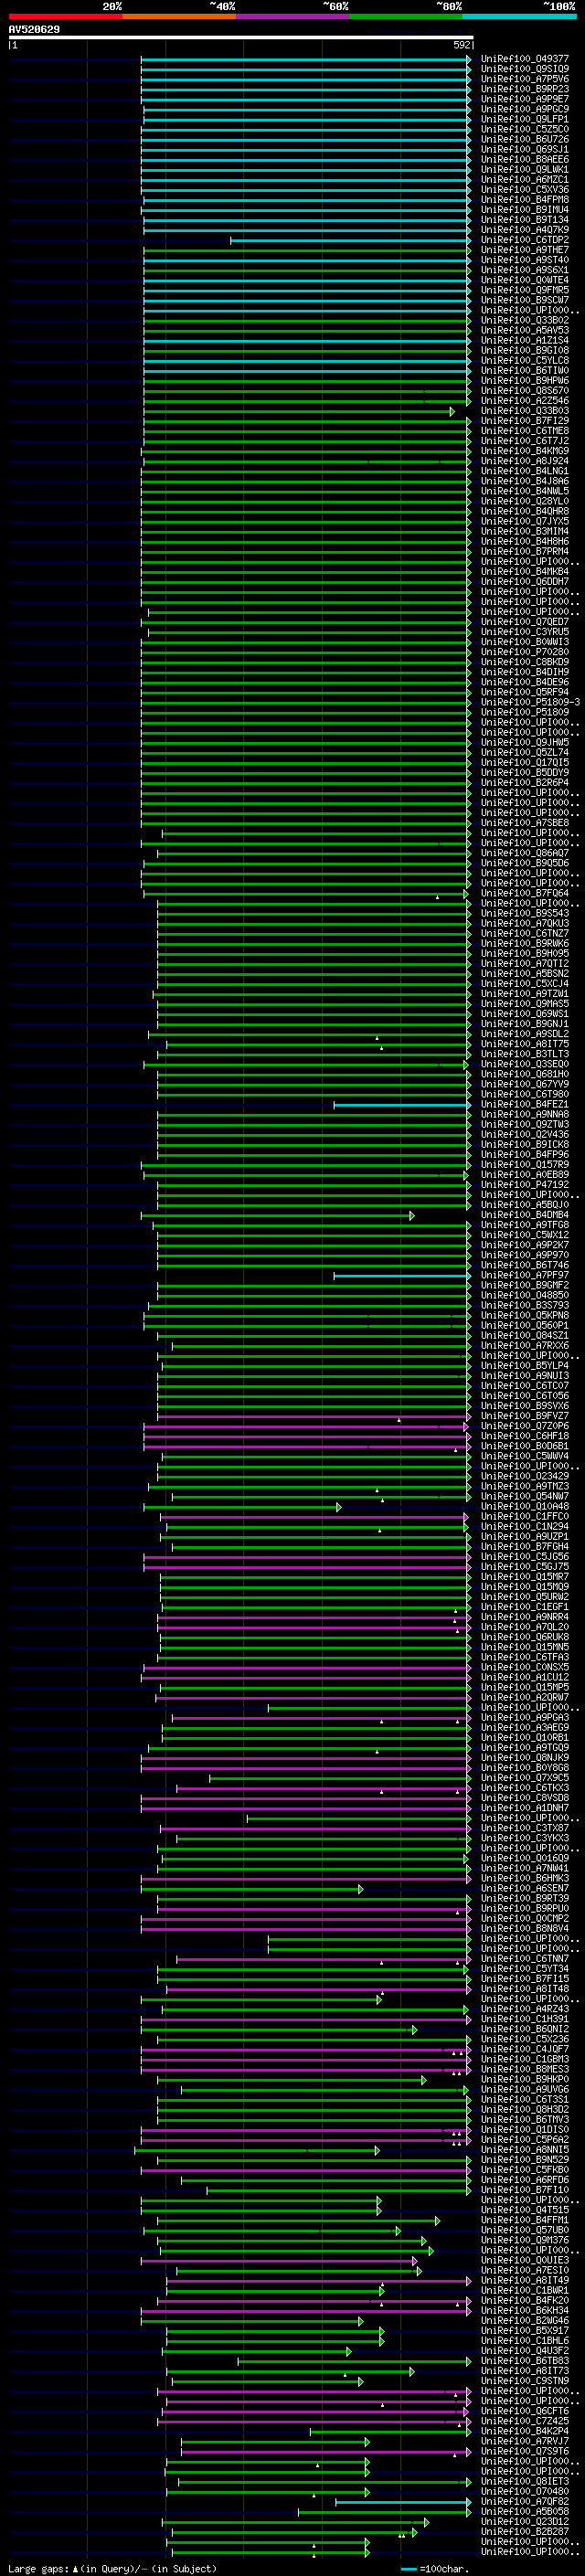Click the red 20% identity color segment

pos(65,16)
